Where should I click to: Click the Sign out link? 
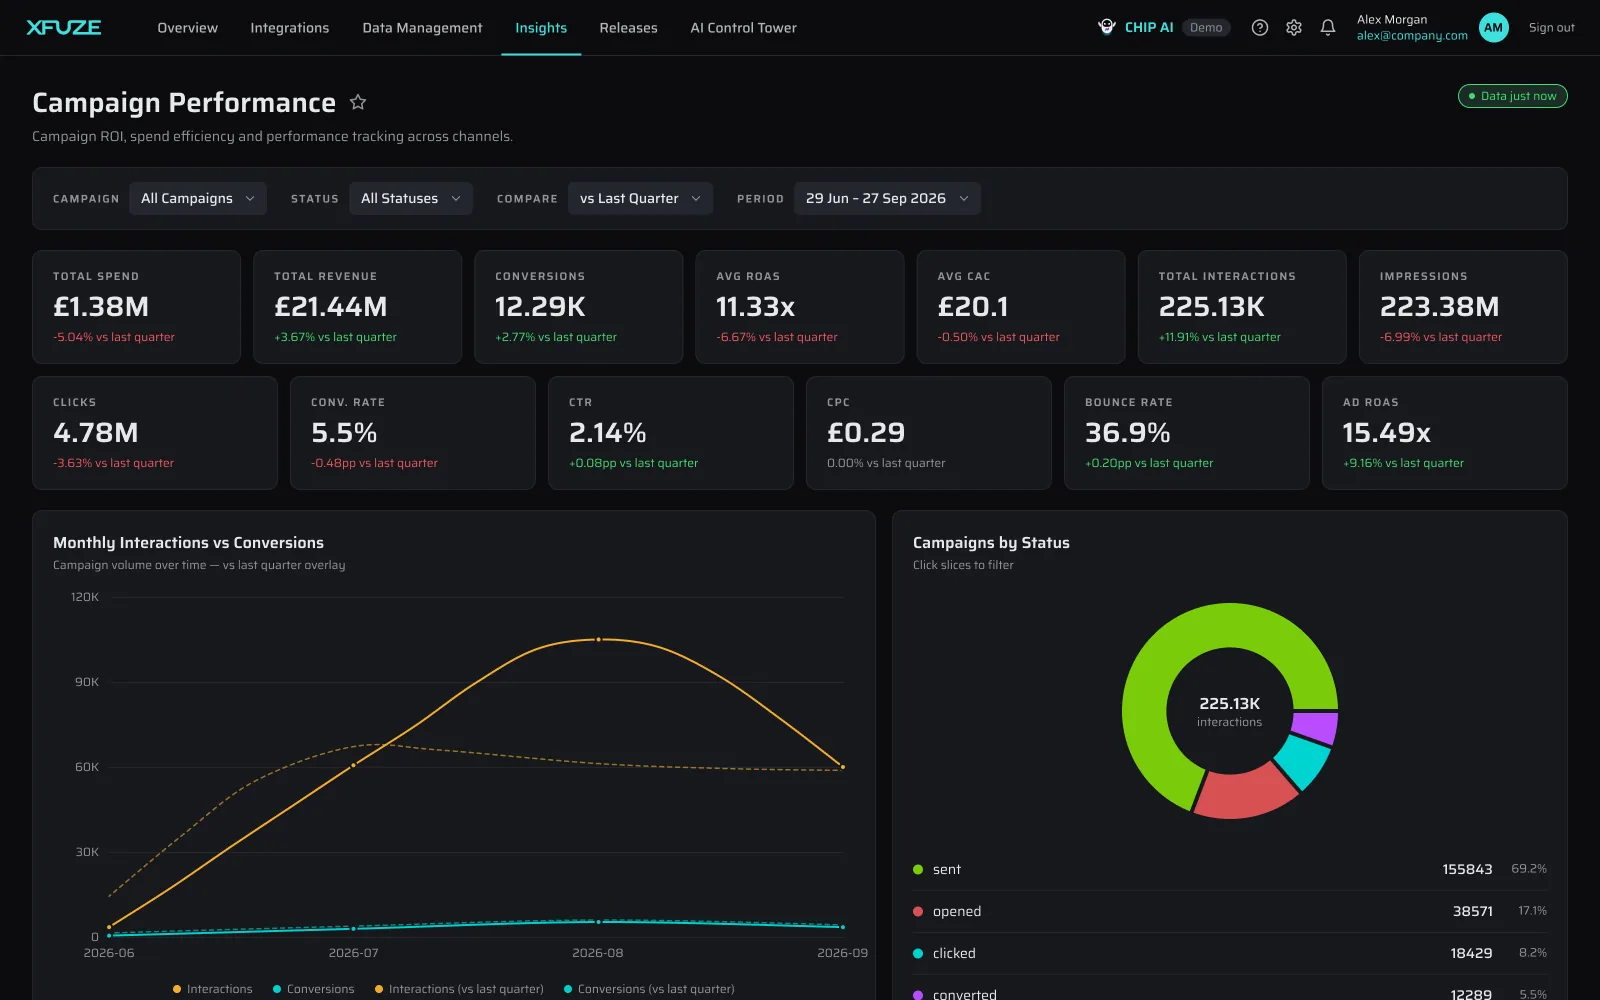1551,28
